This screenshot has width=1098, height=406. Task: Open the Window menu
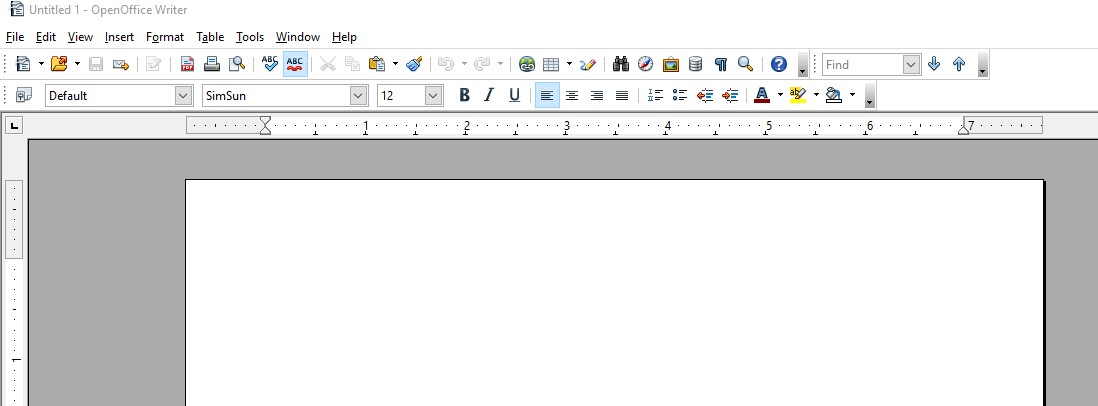tap(298, 37)
